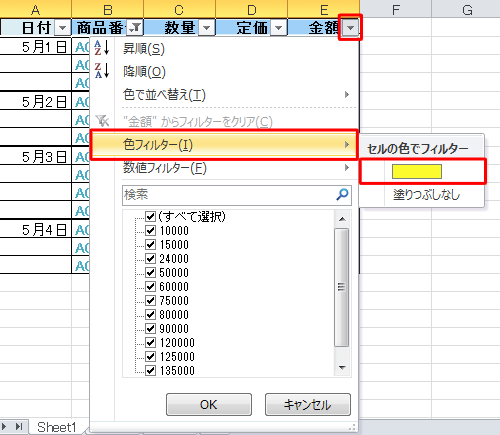Click the sheet tab next-sheet navigation arrow
Viewport: 500px width, 435px height.
click(4, 426)
